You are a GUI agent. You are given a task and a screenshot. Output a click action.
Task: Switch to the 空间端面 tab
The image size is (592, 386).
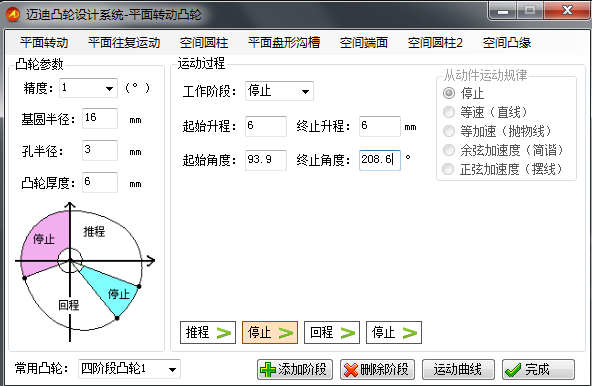[364, 42]
